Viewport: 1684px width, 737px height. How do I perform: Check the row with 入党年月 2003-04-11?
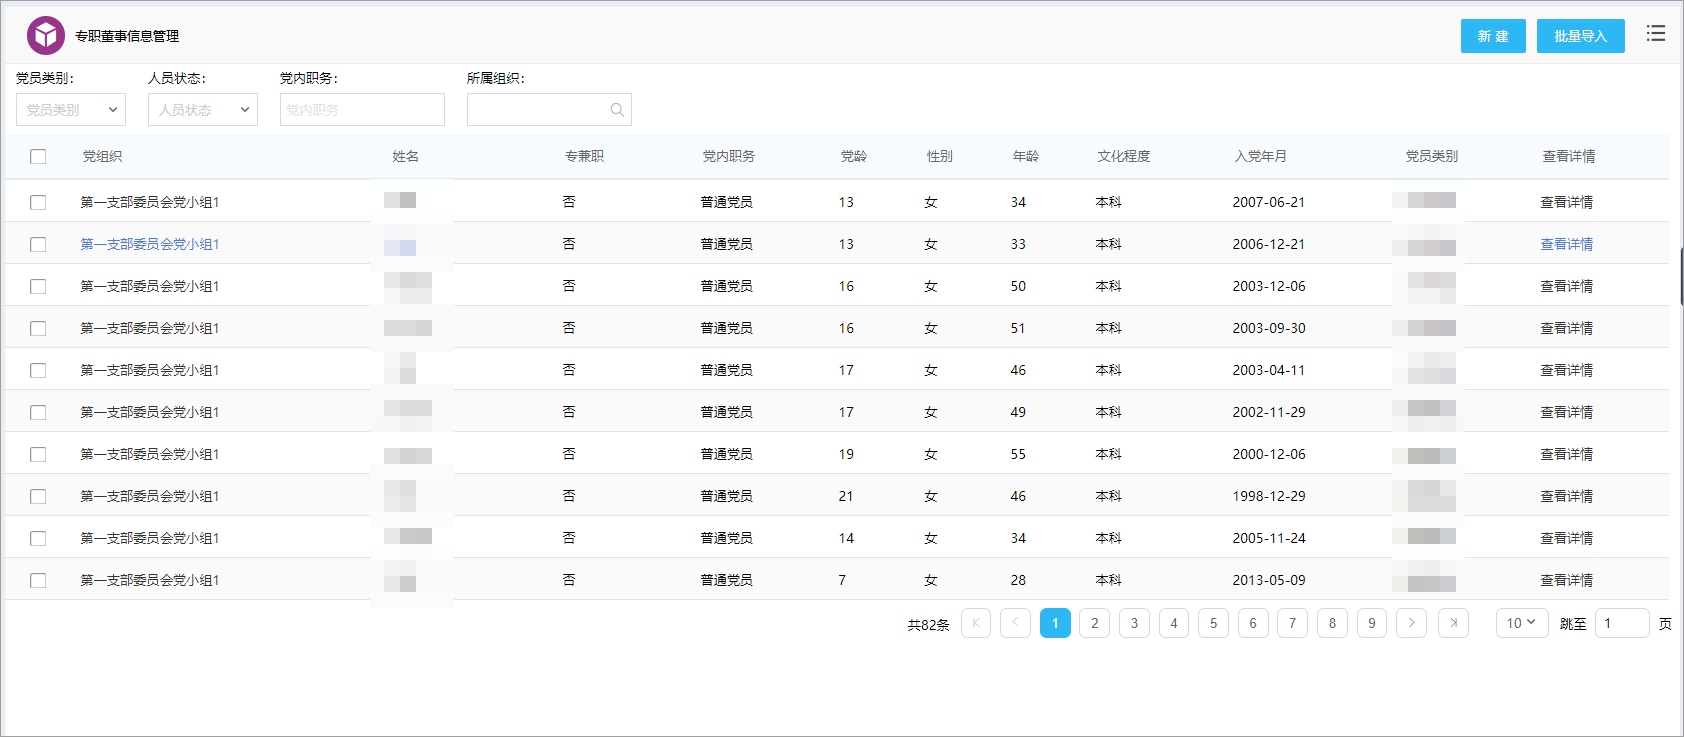[38, 370]
